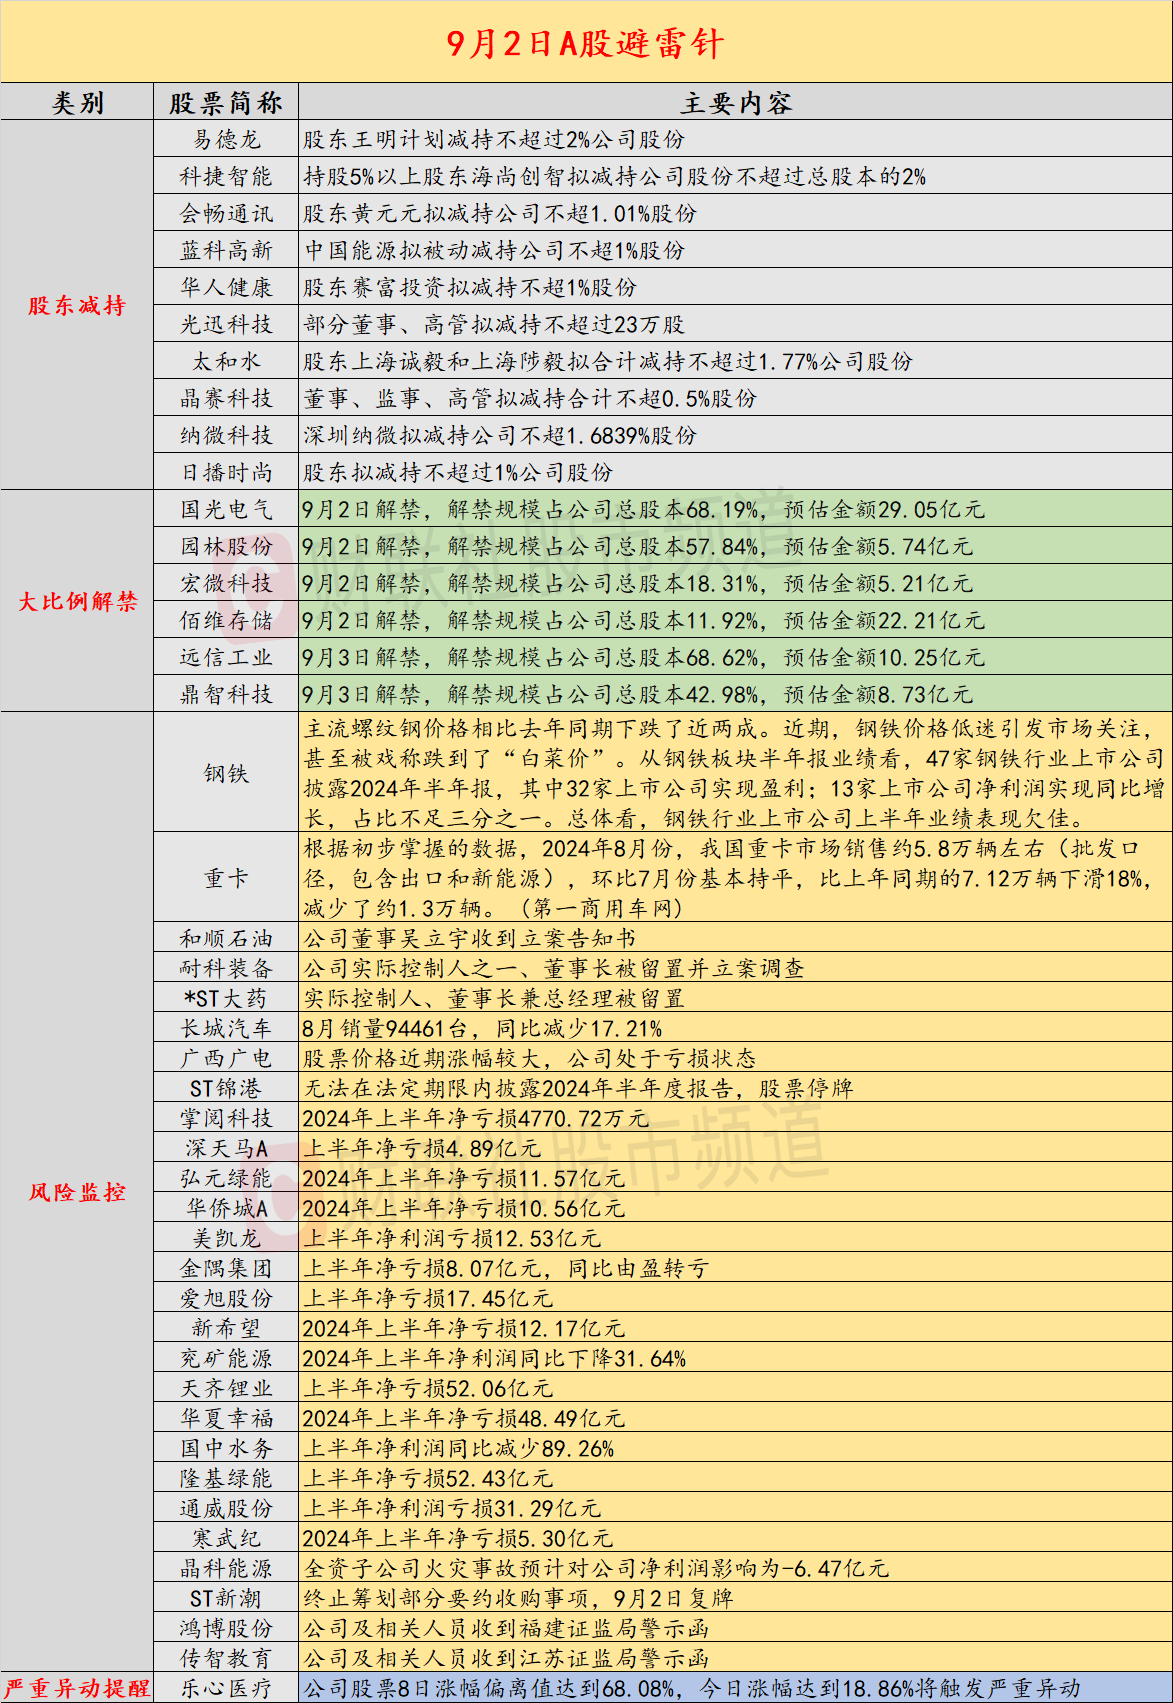The width and height of the screenshot is (1173, 1703).
Task: Click content 股东王明计划减持不超过2%公司股份
Action: click(494, 140)
